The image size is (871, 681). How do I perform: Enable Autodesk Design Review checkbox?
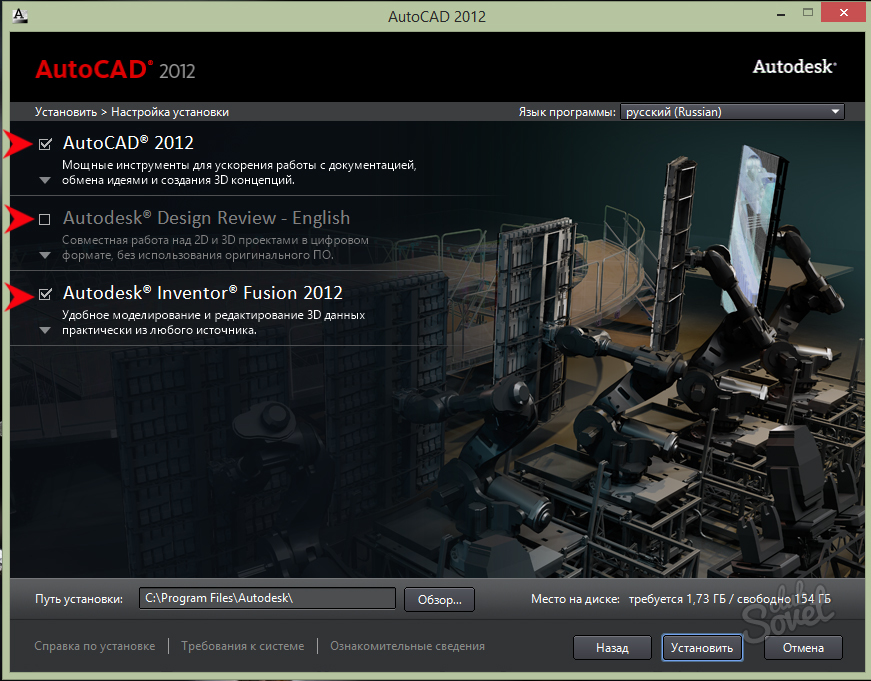pyautogui.click(x=45, y=219)
